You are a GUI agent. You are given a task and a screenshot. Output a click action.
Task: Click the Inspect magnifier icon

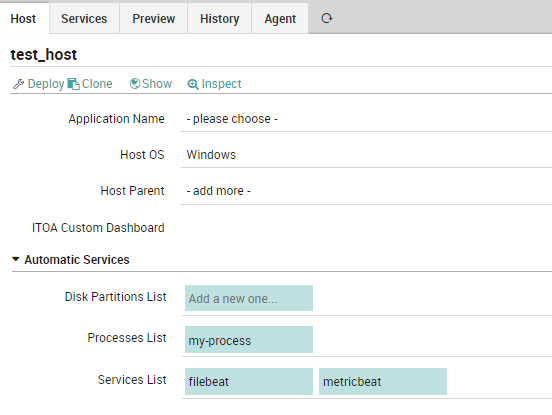pyautogui.click(x=193, y=84)
